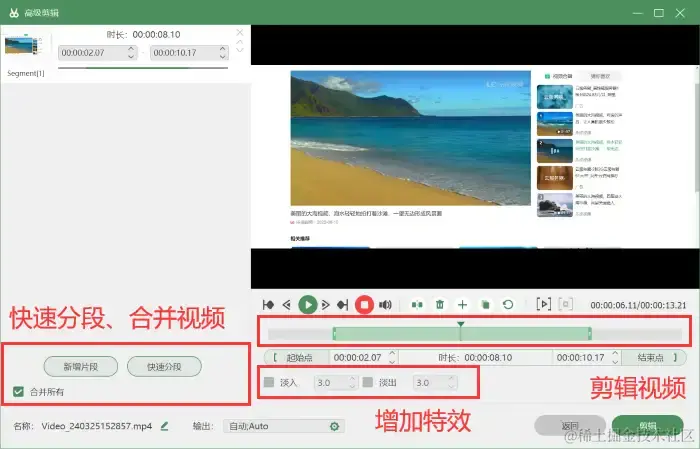Play the video preview
The width and height of the screenshot is (700, 449).
pos(308,305)
